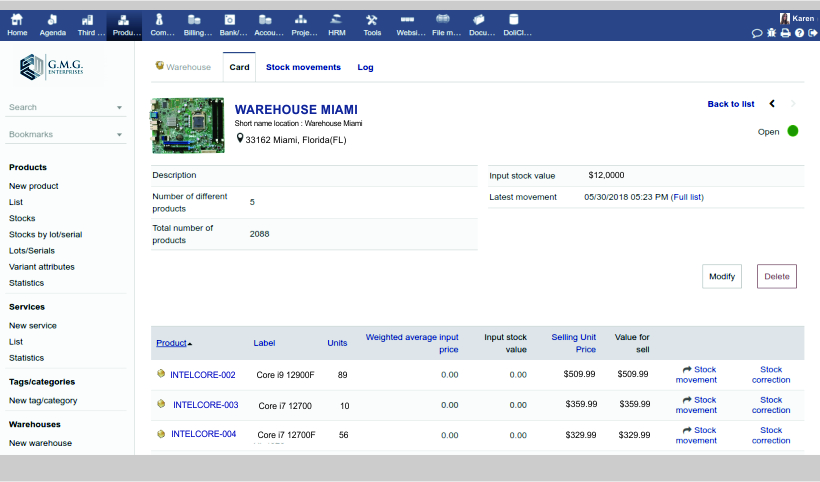The height and width of the screenshot is (482, 820).
Task: Click the warehouse motherboard thumbnail image
Action: coord(188,125)
